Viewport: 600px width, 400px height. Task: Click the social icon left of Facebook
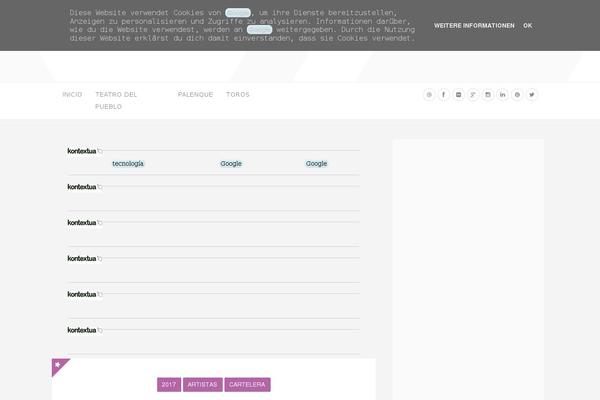point(429,95)
